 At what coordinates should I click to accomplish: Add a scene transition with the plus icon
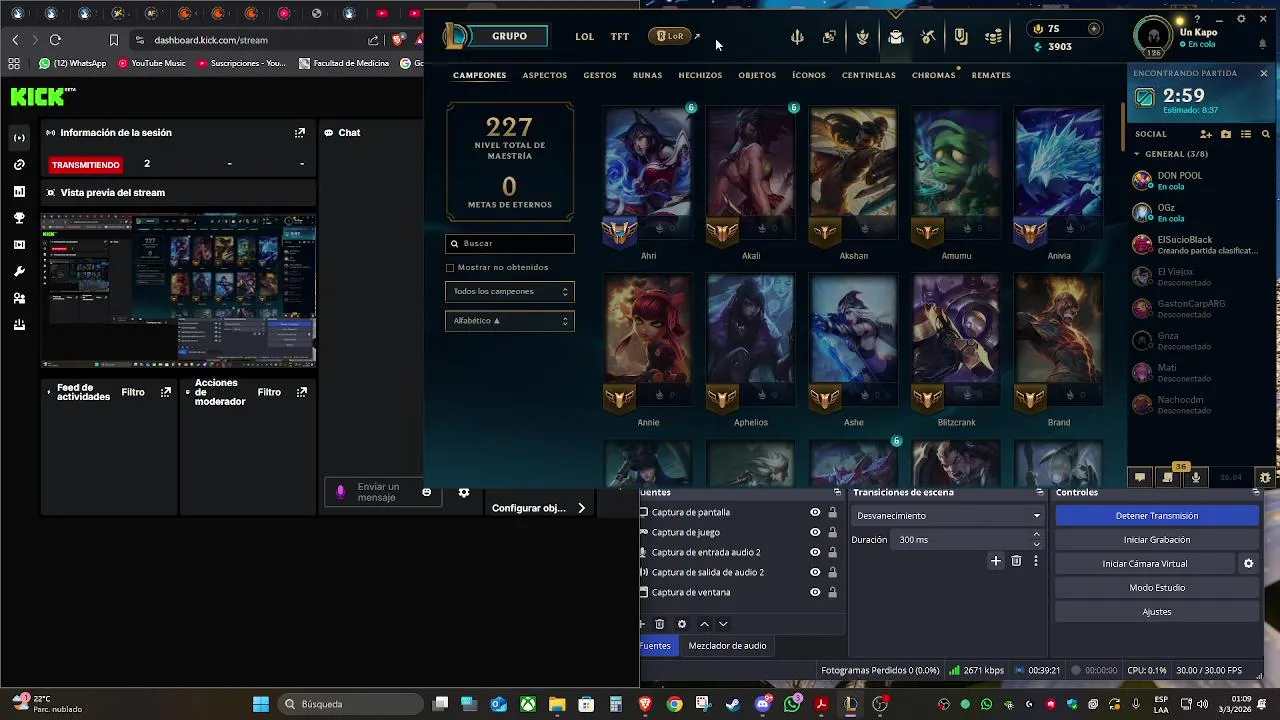995,561
